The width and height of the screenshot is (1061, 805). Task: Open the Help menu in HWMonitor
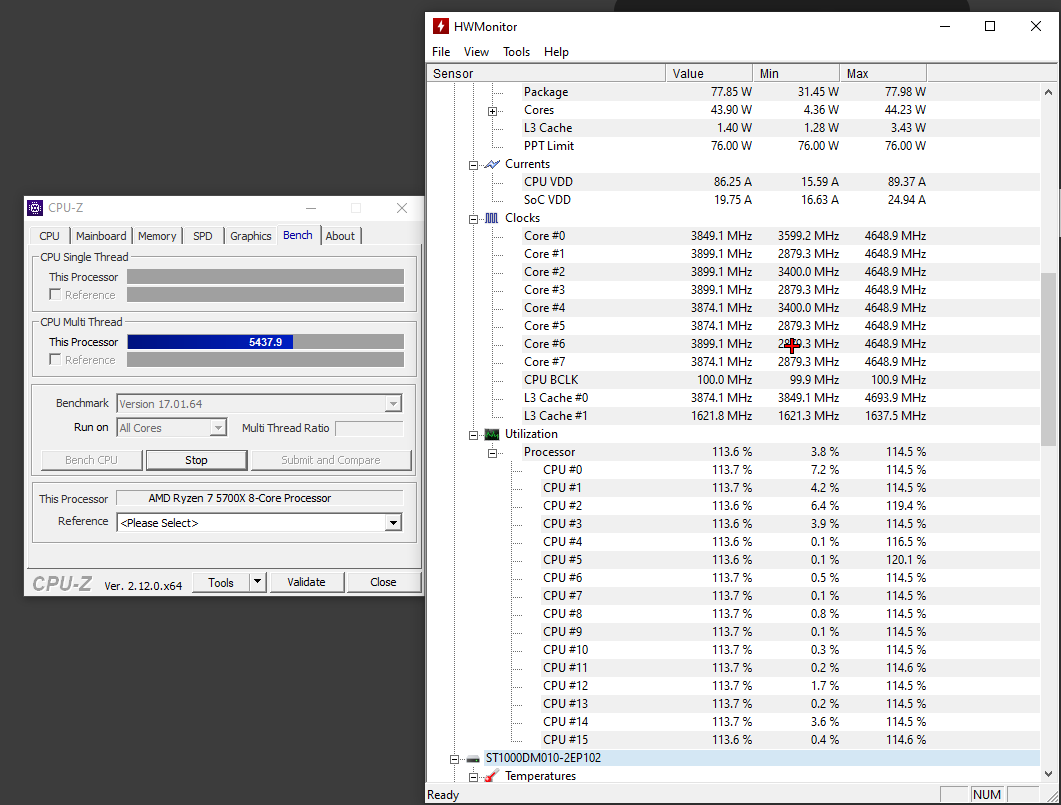556,51
